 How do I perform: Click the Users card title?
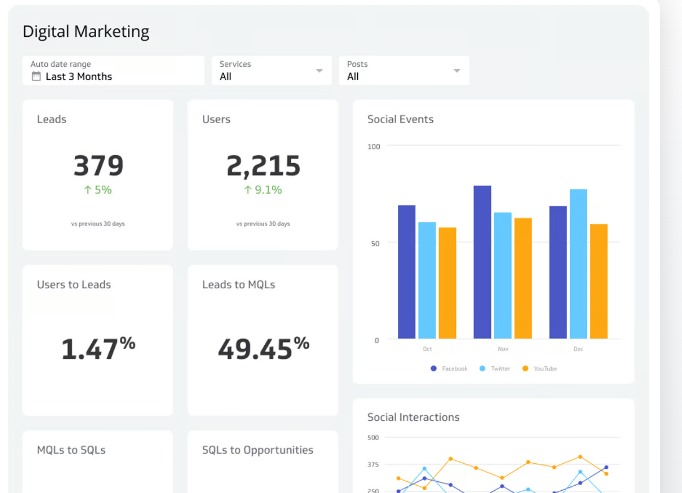click(216, 119)
